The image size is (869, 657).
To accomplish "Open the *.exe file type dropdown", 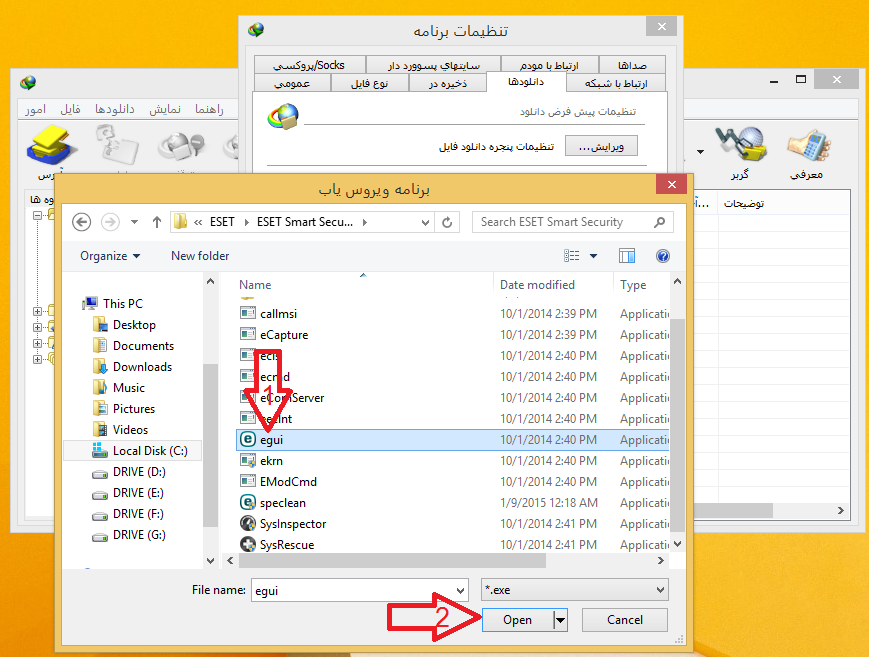I will point(575,590).
